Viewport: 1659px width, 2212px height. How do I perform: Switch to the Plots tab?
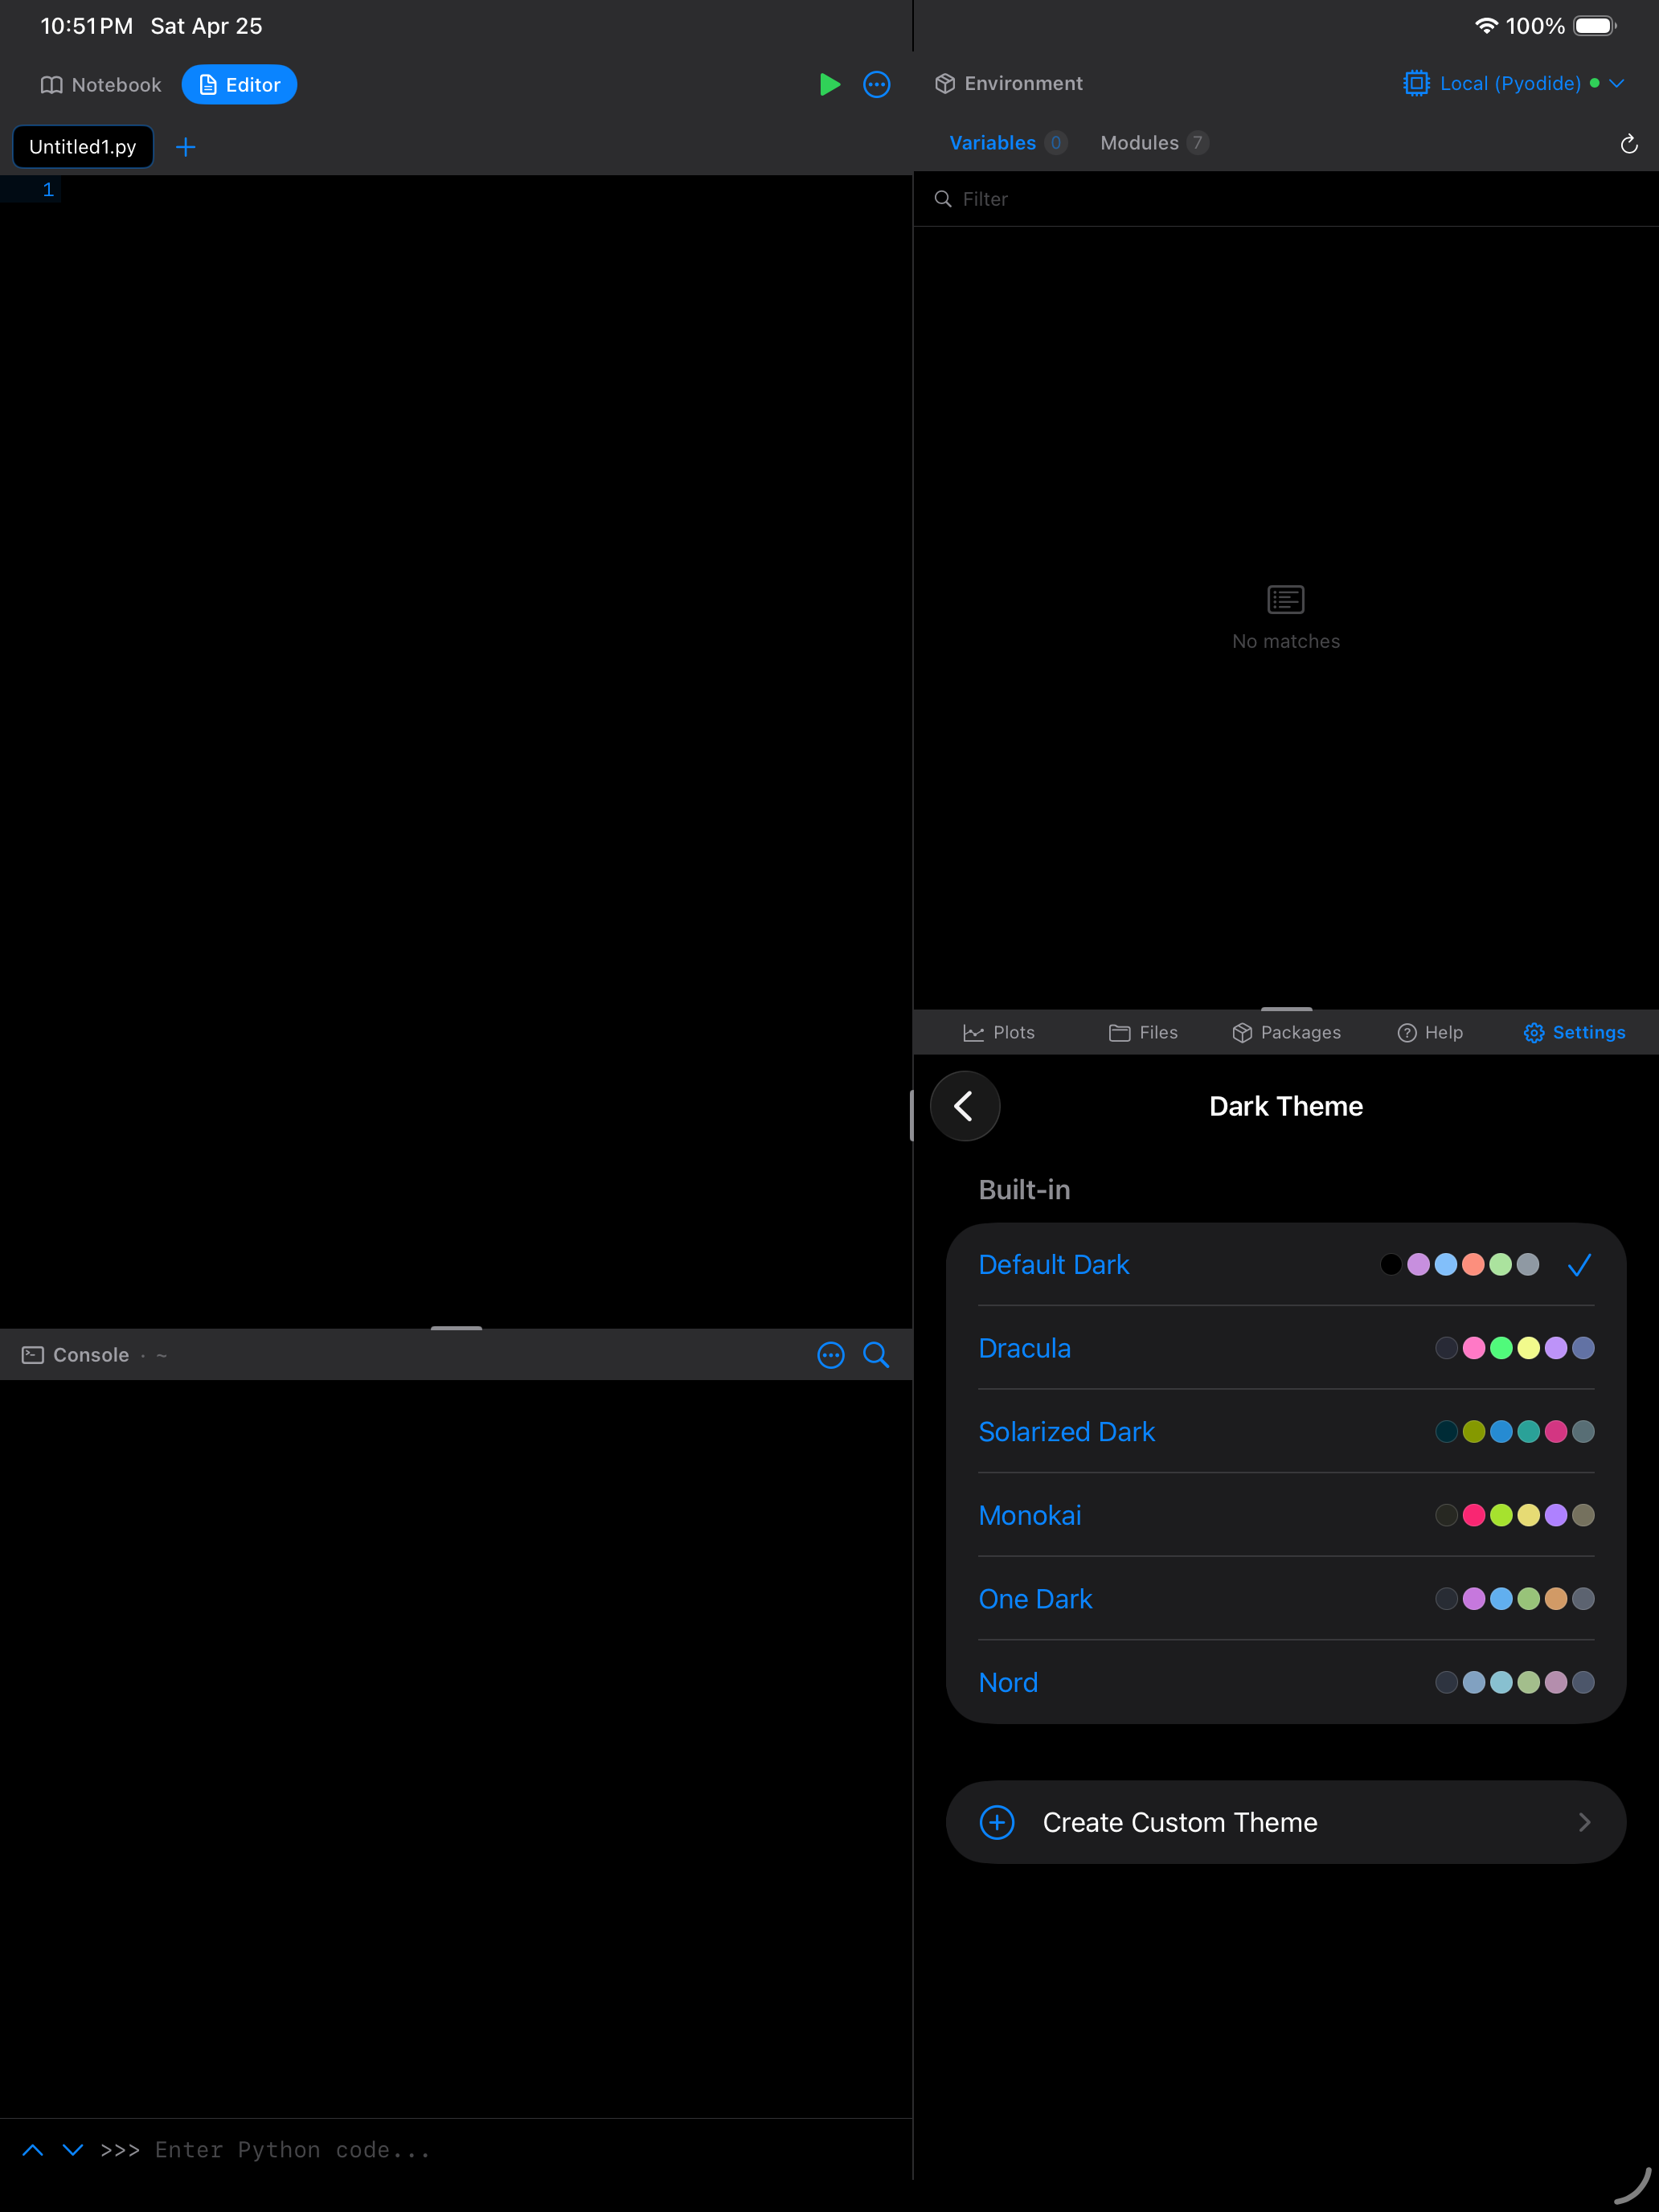[x=998, y=1032]
